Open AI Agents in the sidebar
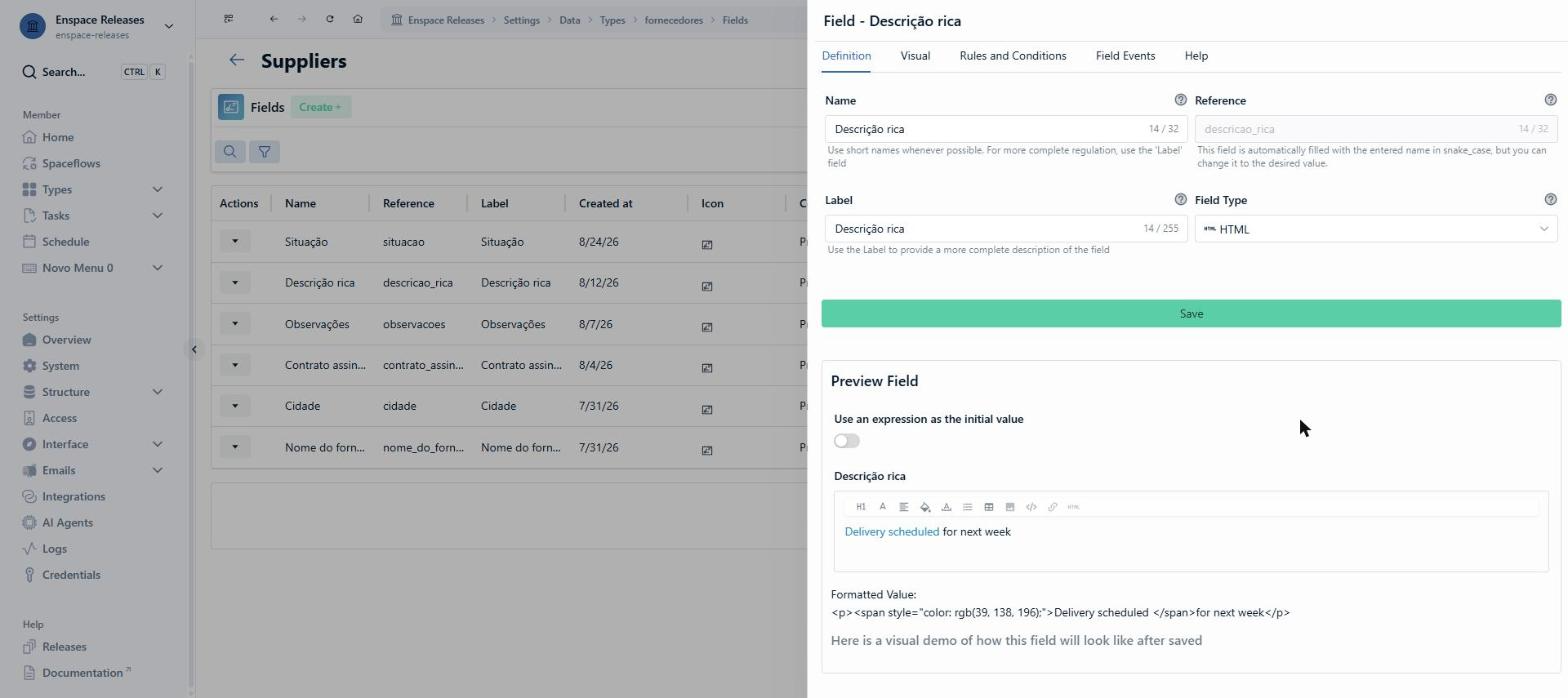The image size is (1568, 698). [x=67, y=522]
